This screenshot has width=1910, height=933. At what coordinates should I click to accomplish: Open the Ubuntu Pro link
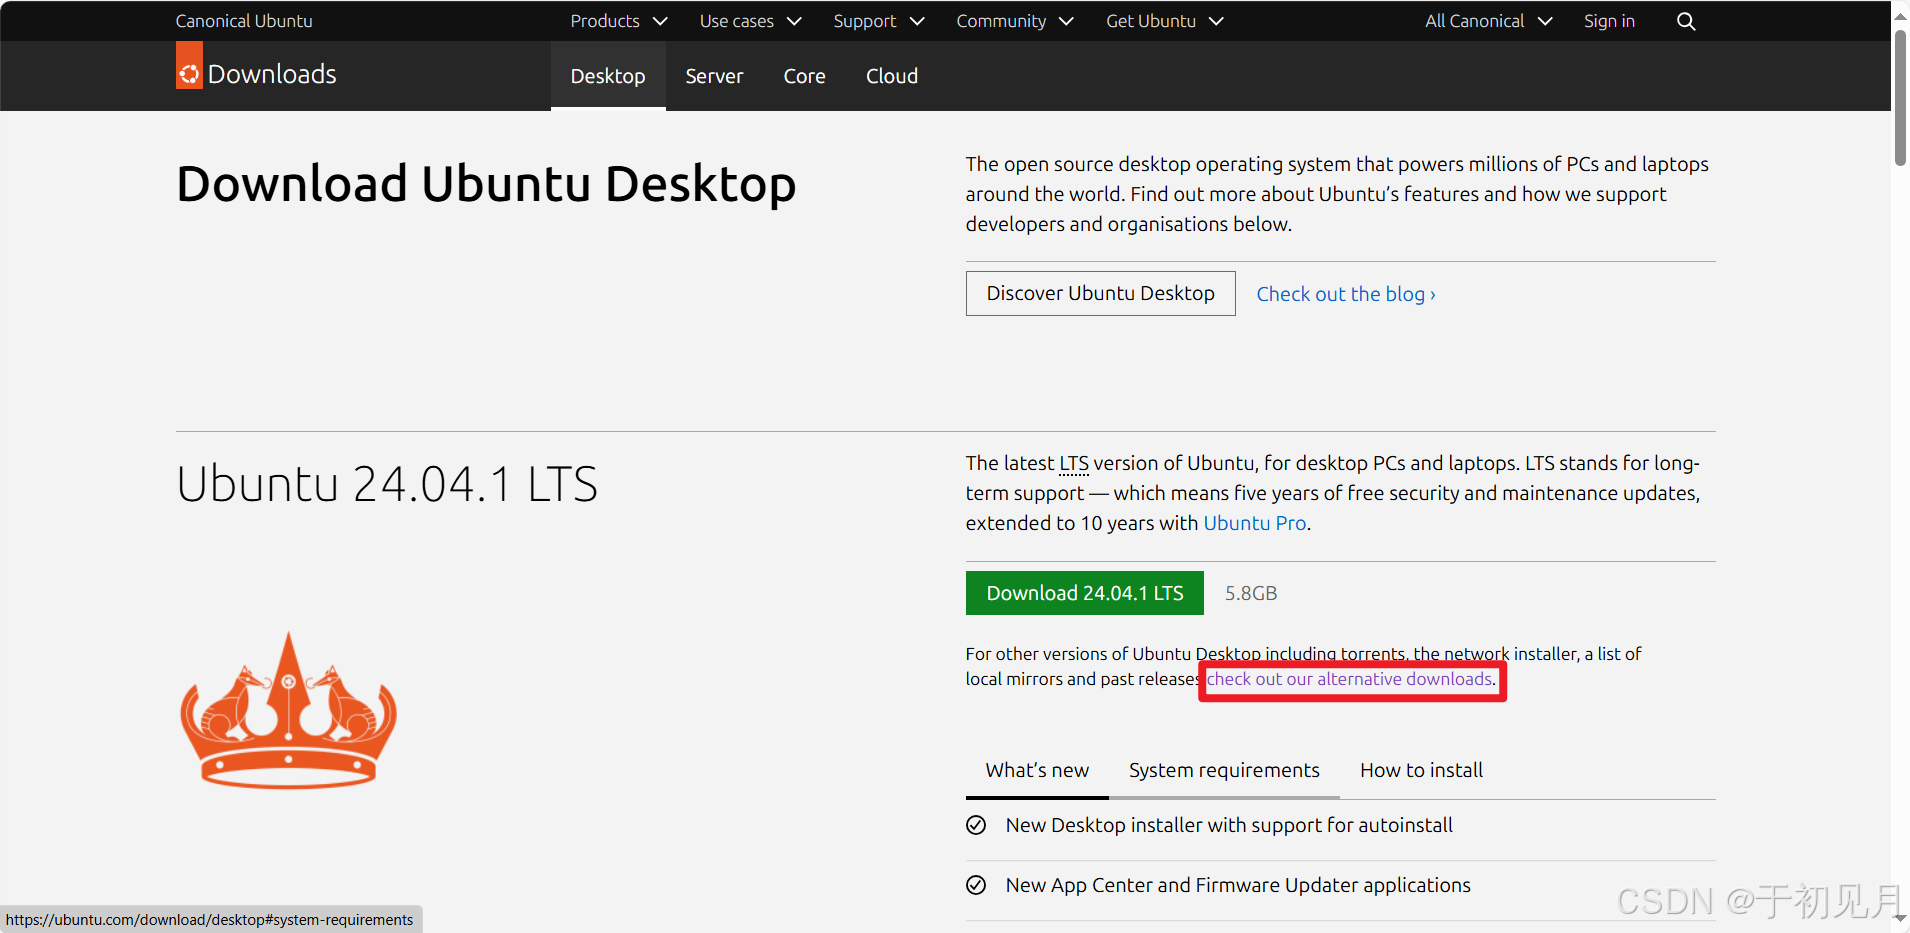point(1254,523)
